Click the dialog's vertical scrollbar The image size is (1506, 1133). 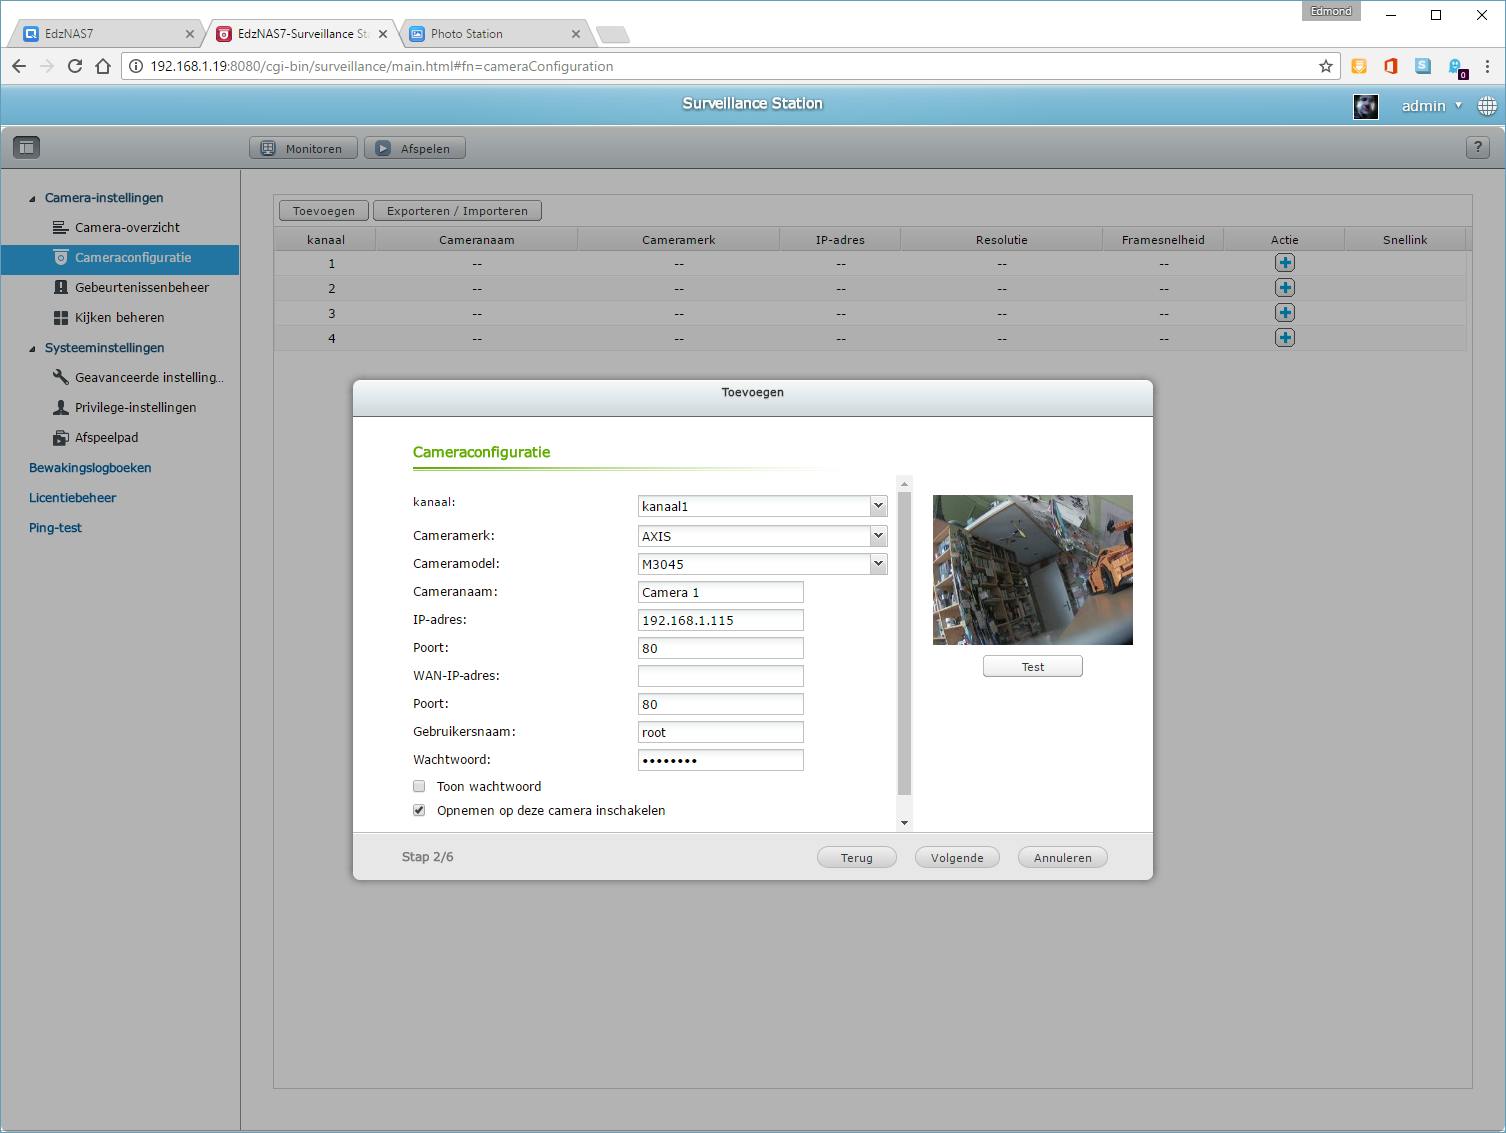(905, 640)
